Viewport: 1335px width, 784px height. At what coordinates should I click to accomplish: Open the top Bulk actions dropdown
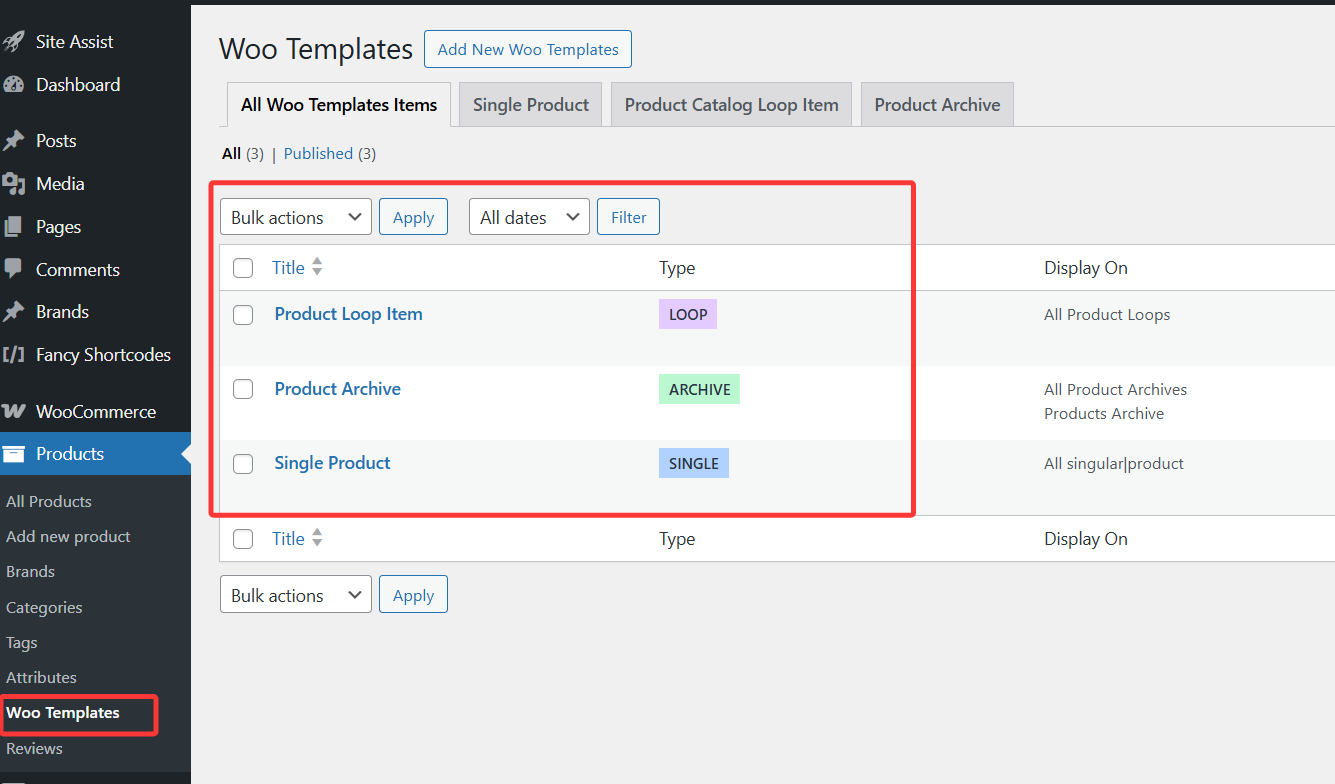coord(295,217)
